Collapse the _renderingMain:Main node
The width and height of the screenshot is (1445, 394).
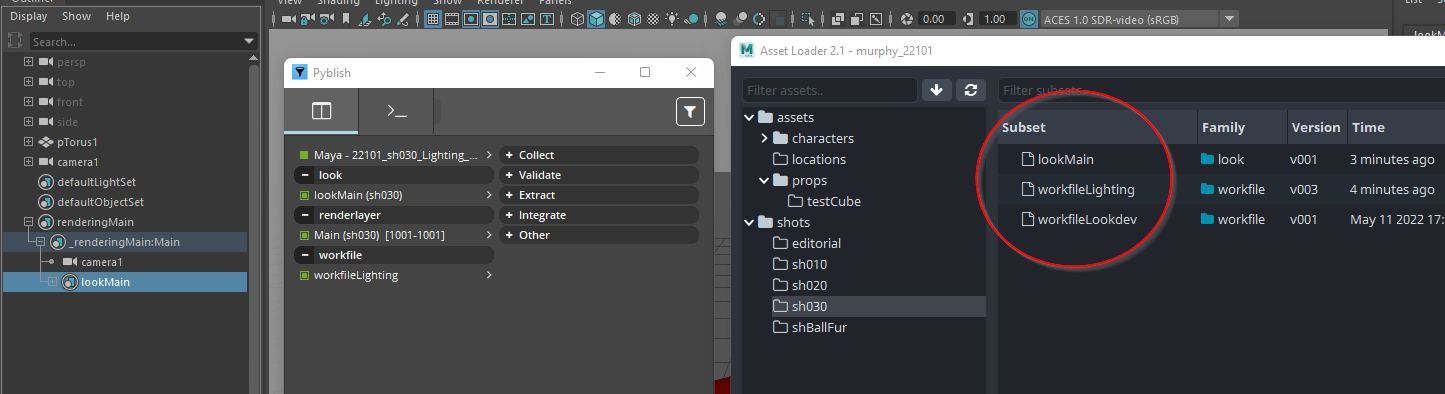pos(39,242)
